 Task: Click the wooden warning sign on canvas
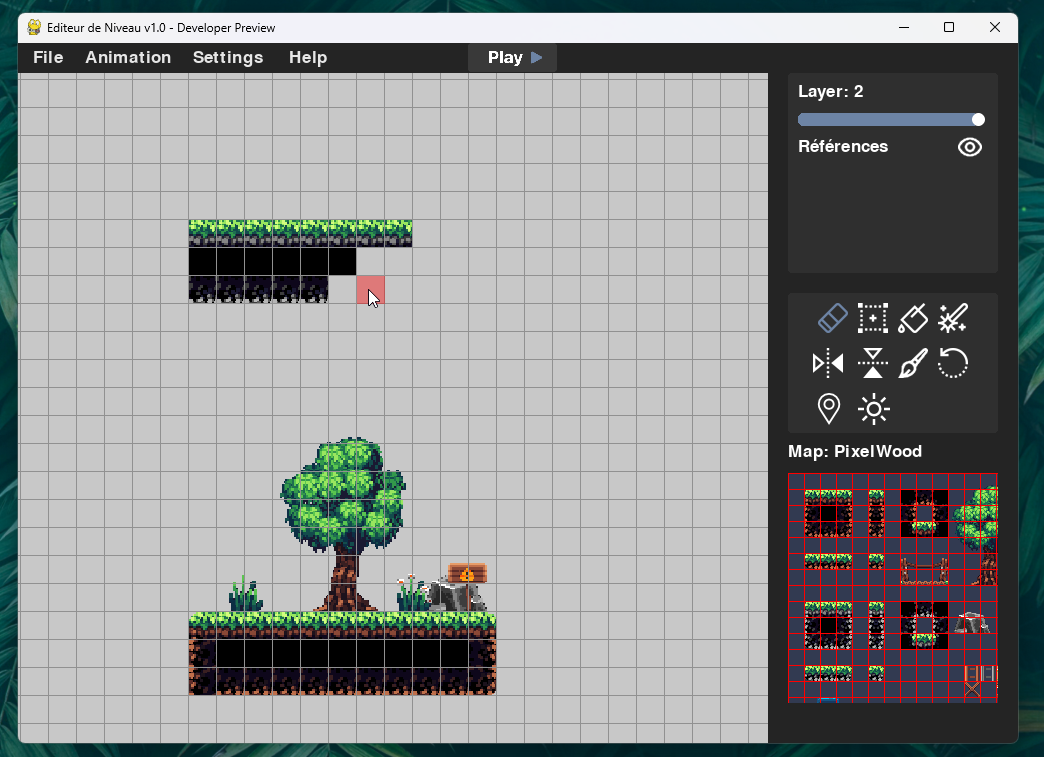tap(467, 573)
